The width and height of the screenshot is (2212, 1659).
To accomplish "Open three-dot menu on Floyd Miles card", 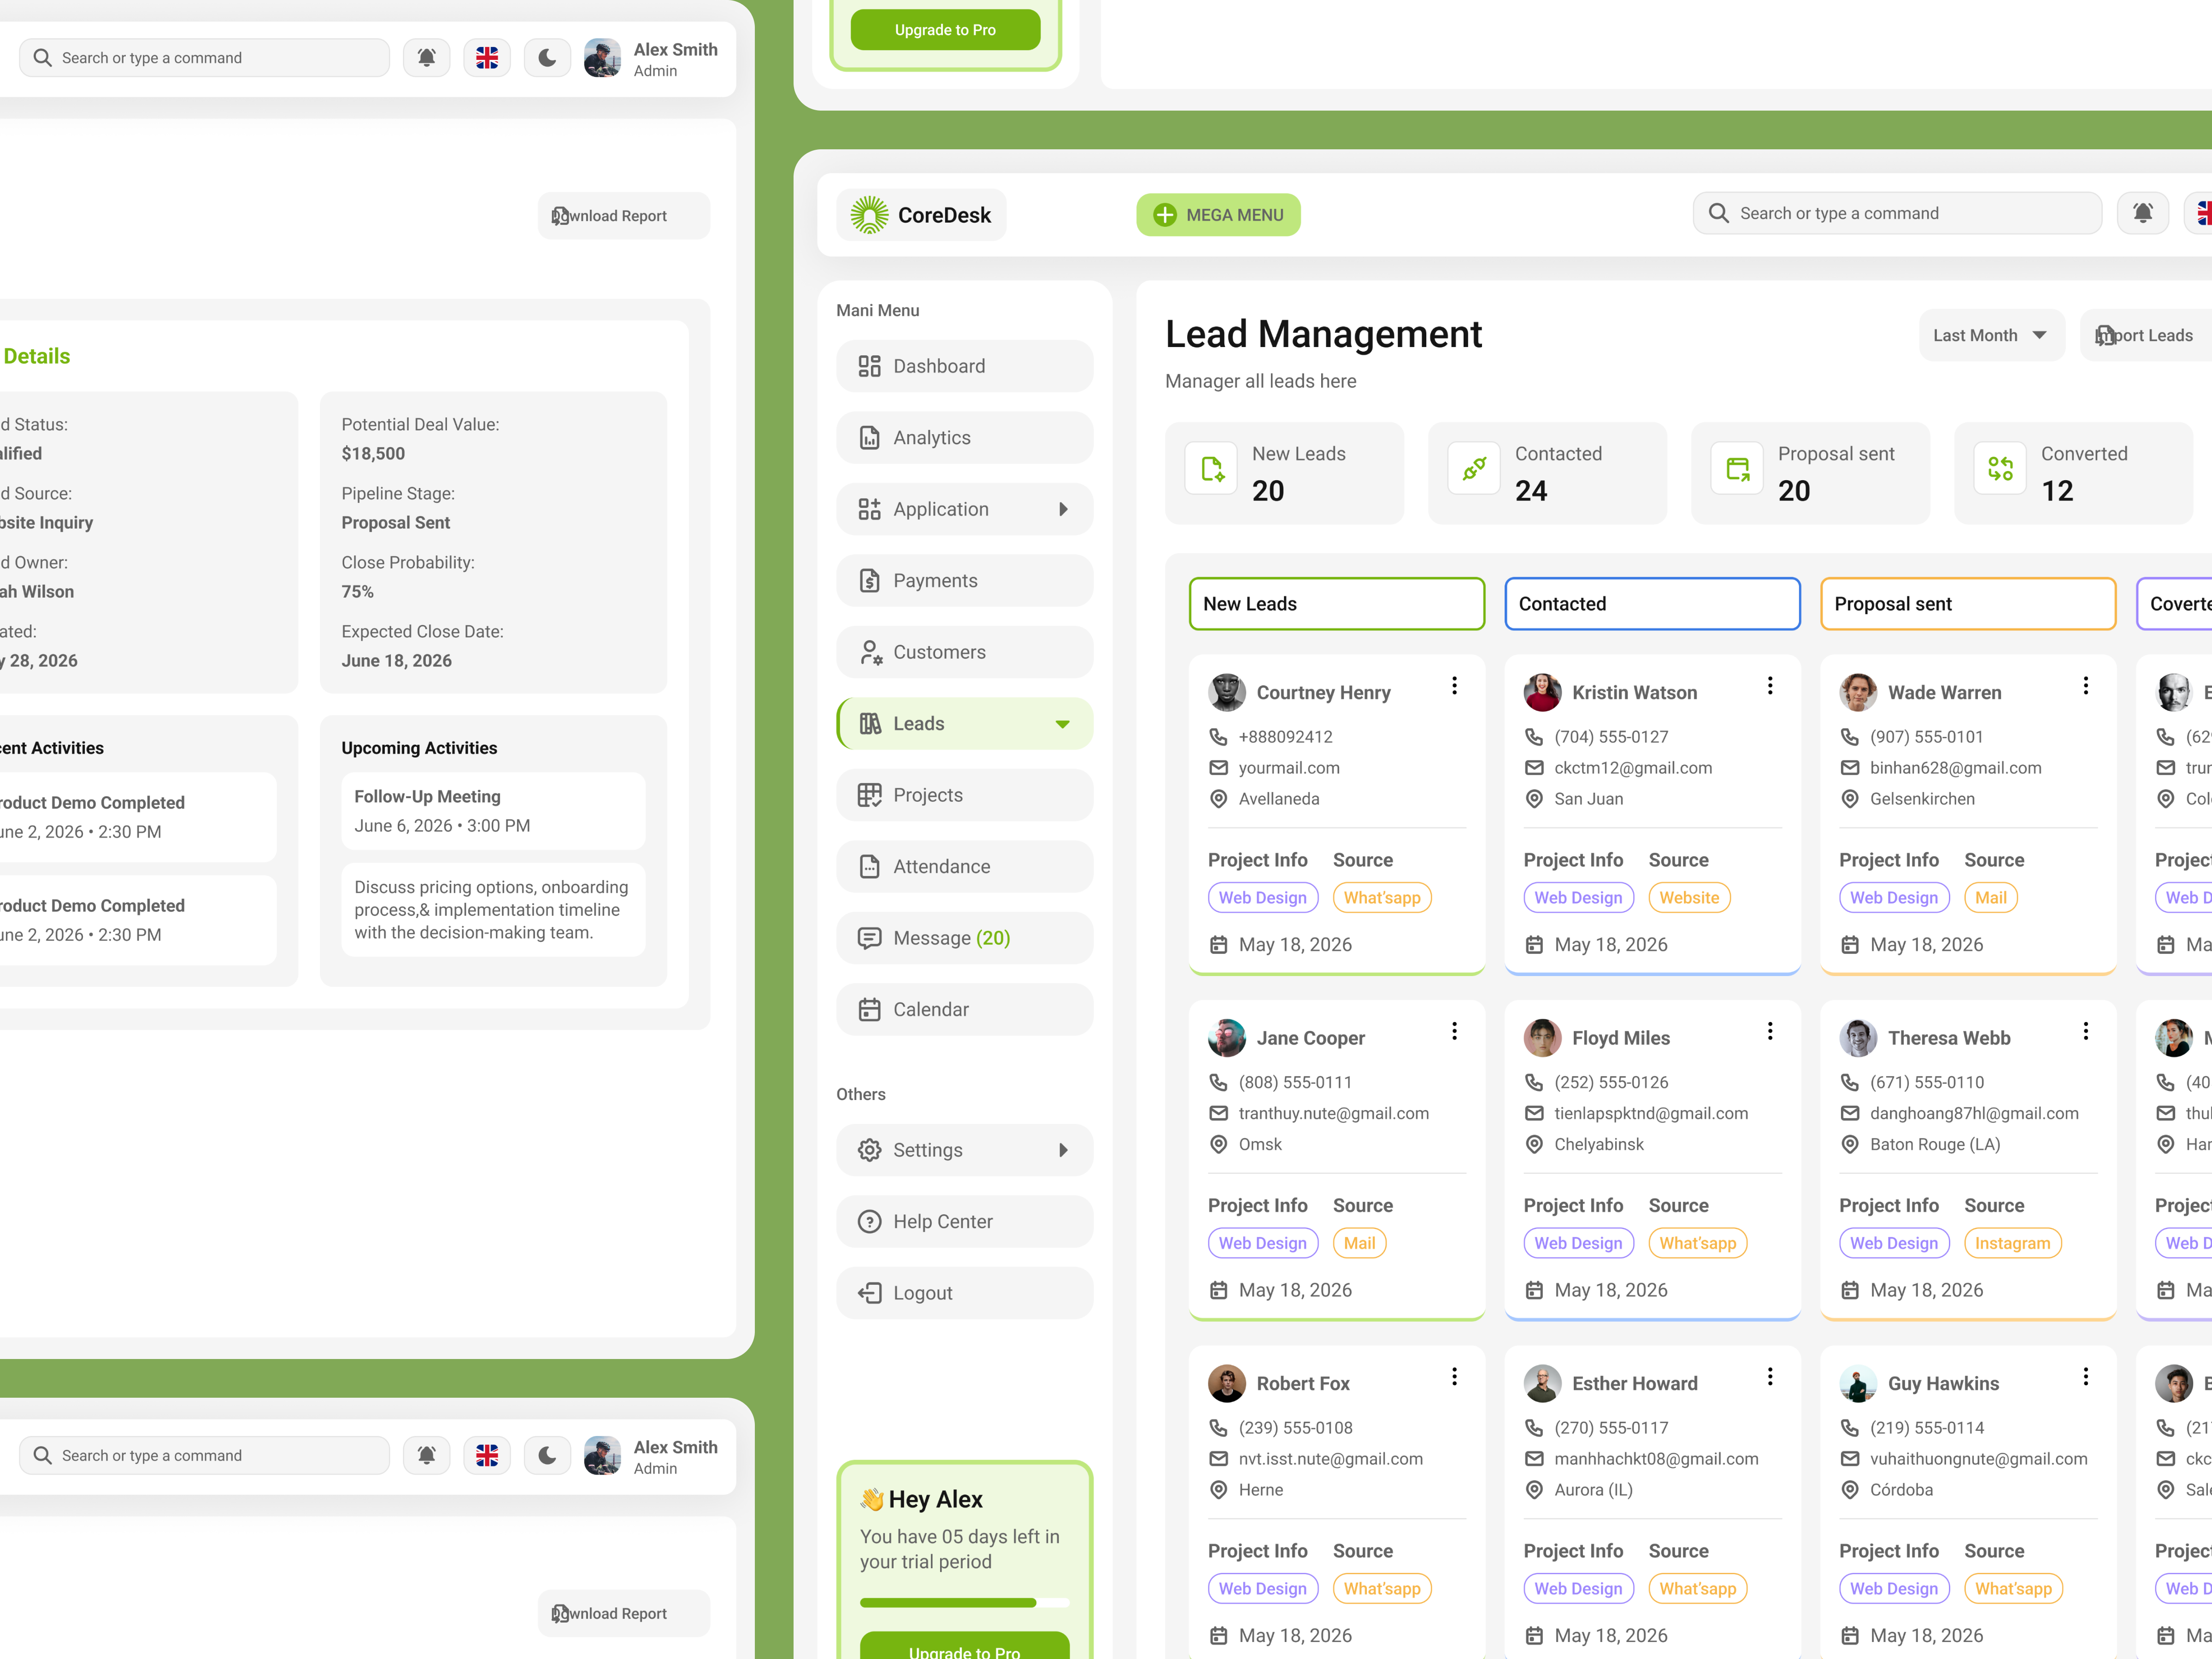I will [x=1770, y=1031].
